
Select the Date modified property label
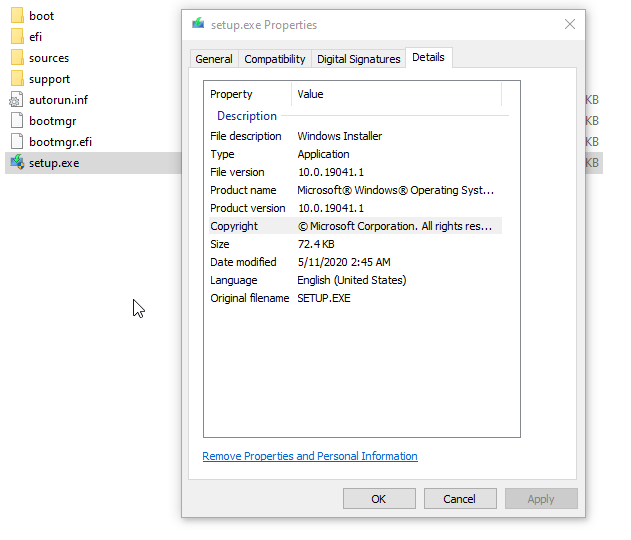pos(243,262)
